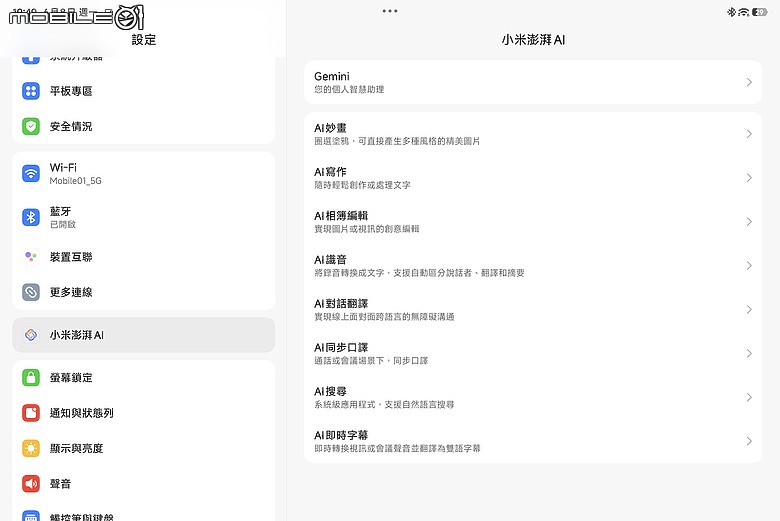The height and width of the screenshot is (521, 780).
Task: Tap the green lock 螢幕鎖定 icon
Action: click(x=31, y=378)
